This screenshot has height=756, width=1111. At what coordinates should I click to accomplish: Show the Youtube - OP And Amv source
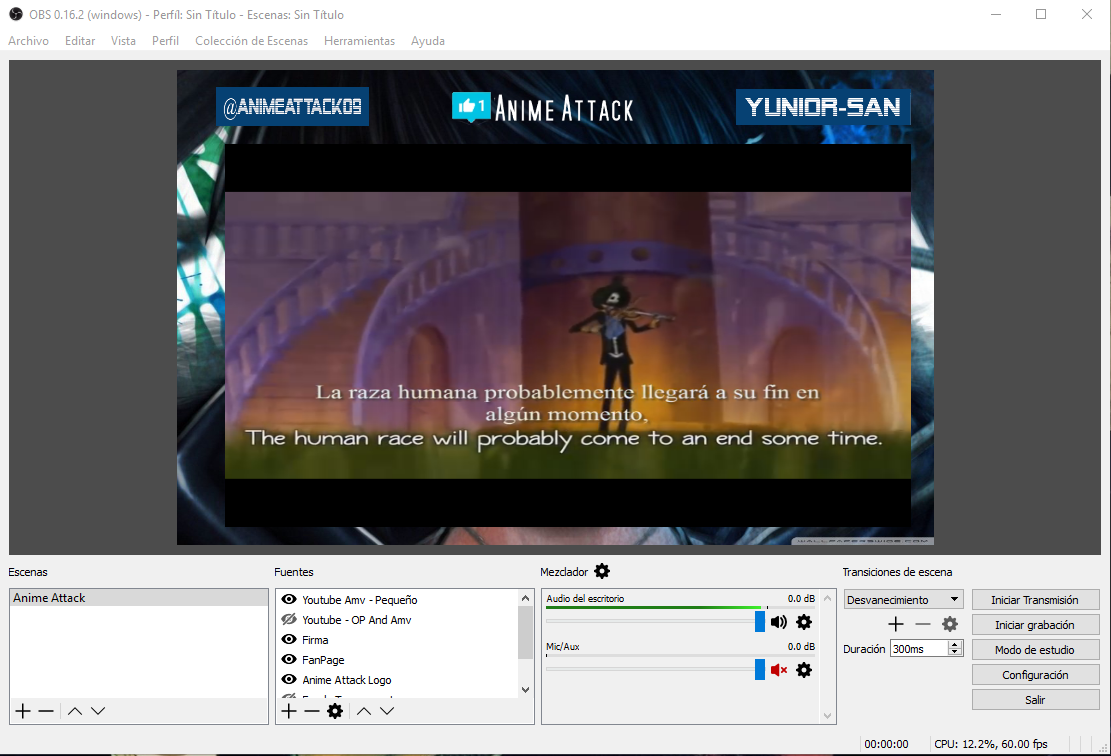[x=289, y=619]
